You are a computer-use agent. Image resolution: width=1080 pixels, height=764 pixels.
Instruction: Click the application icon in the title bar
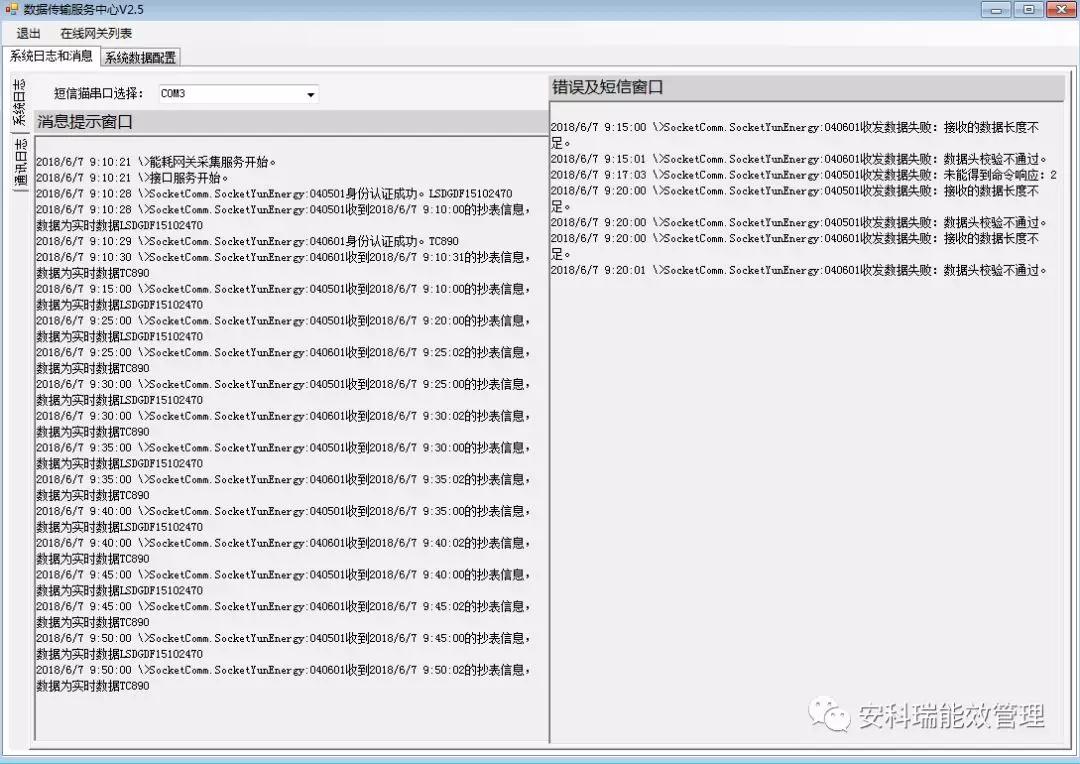click(12, 9)
